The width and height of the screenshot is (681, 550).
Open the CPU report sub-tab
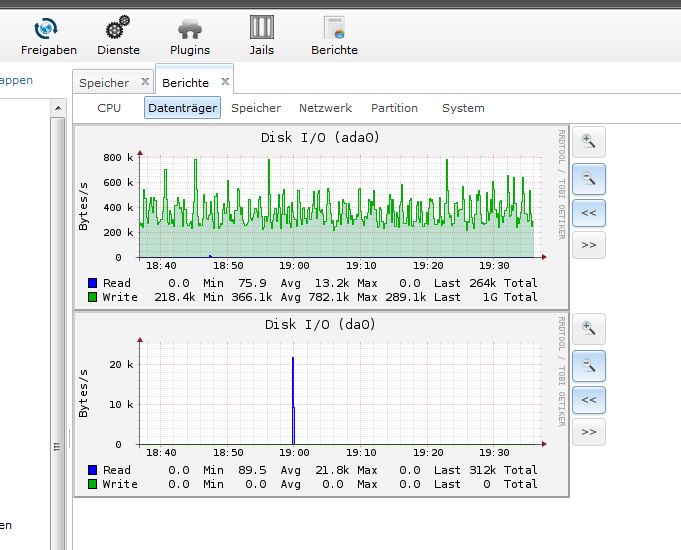click(109, 108)
